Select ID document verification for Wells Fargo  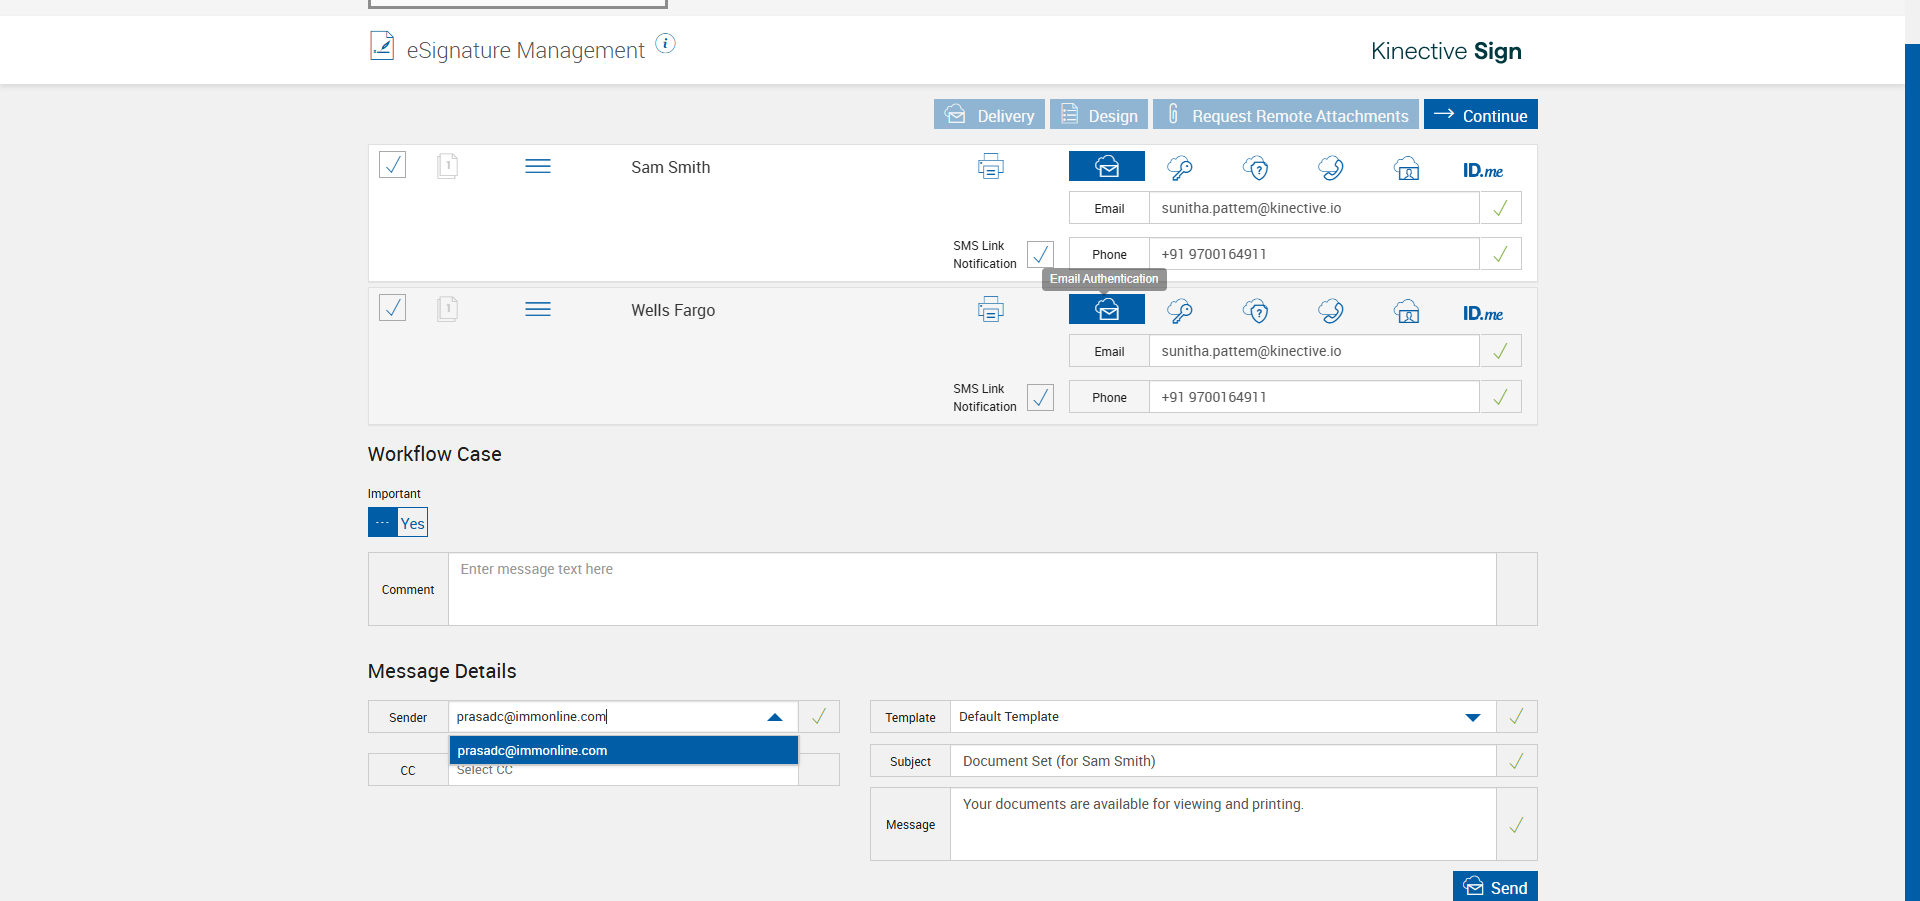coord(1407,311)
